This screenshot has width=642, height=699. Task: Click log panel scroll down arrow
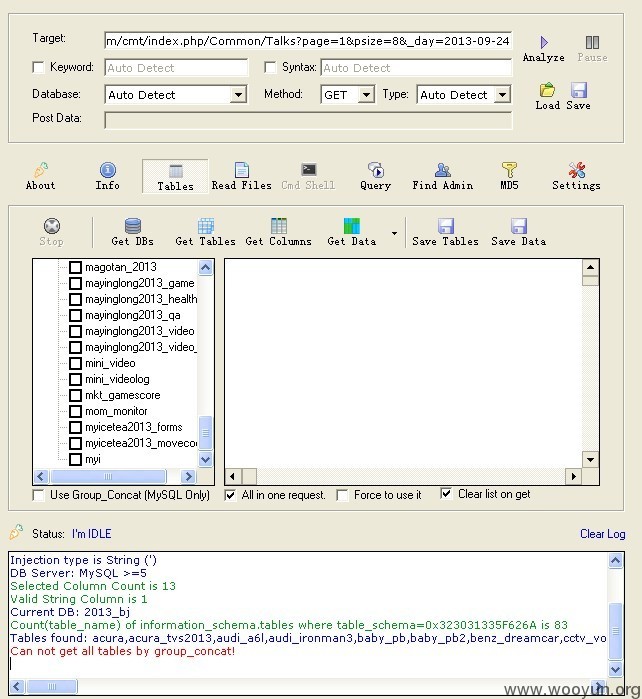tap(616, 669)
